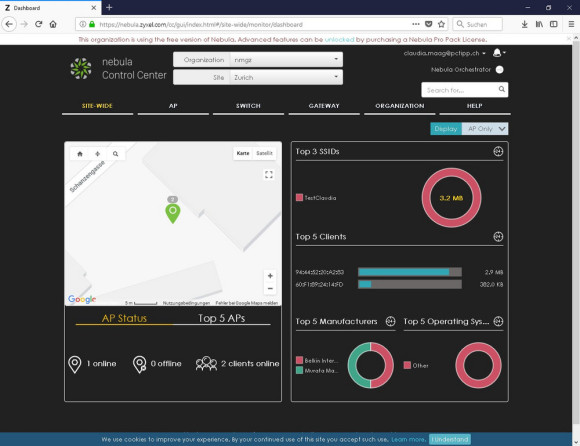
Task: Show browser sidebars icon
Action: pyautogui.click(x=554, y=24)
